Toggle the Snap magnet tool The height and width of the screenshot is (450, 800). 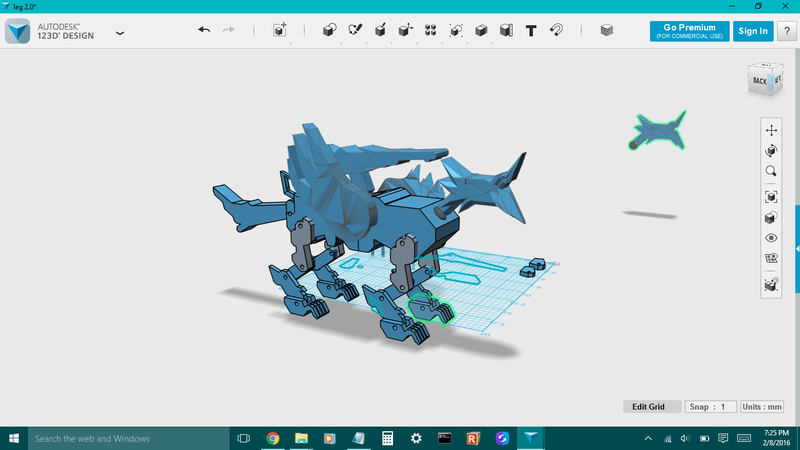(x=557, y=30)
